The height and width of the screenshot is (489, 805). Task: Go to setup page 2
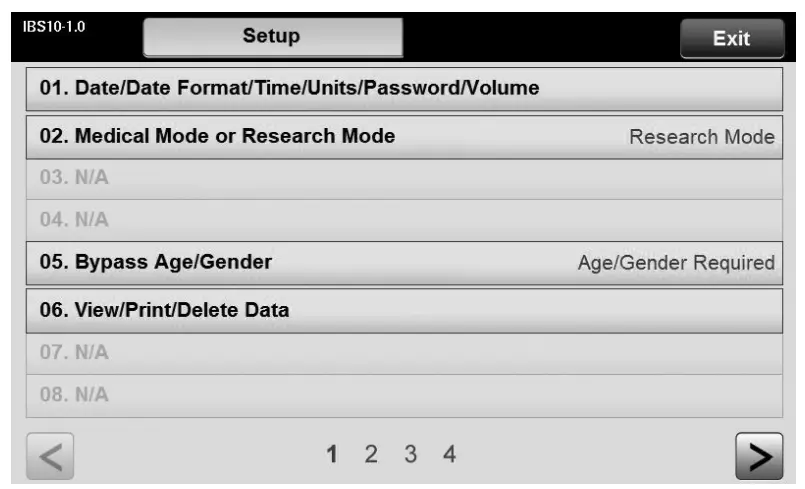point(371,455)
